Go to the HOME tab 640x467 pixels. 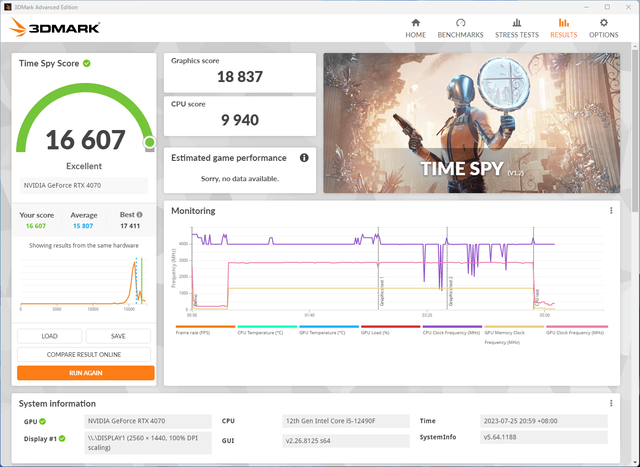click(416, 28)
